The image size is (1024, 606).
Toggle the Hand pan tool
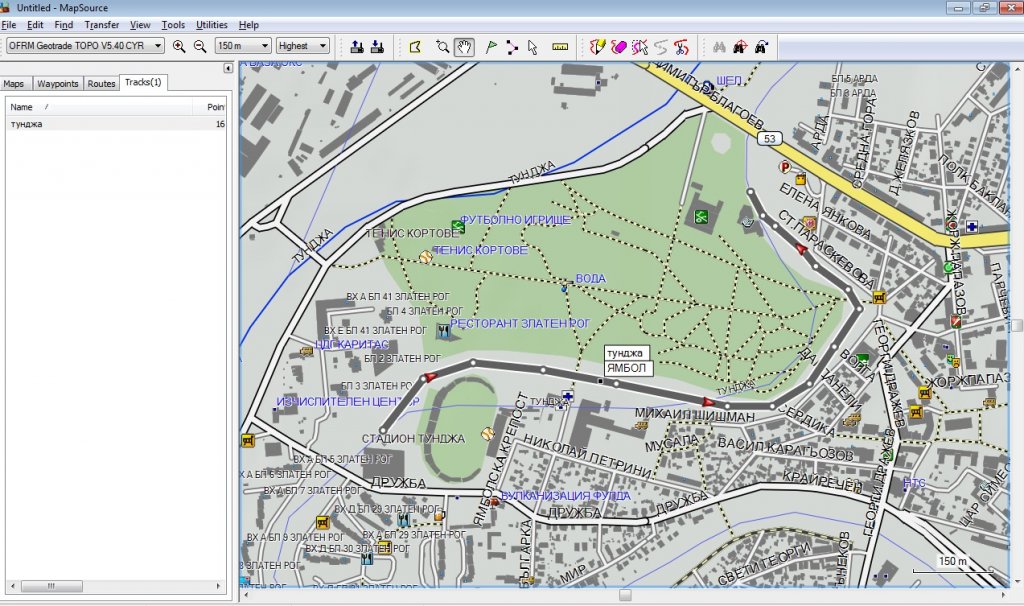pos(464,46)
